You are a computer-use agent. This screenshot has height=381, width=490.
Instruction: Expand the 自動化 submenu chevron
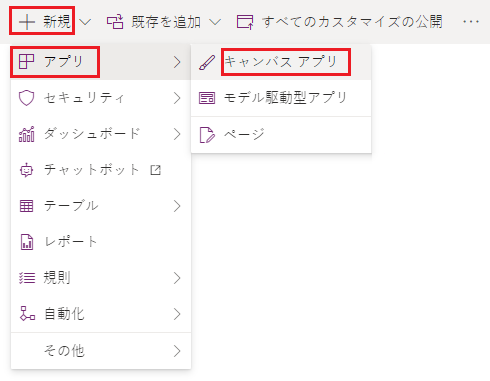pos(177,314)
